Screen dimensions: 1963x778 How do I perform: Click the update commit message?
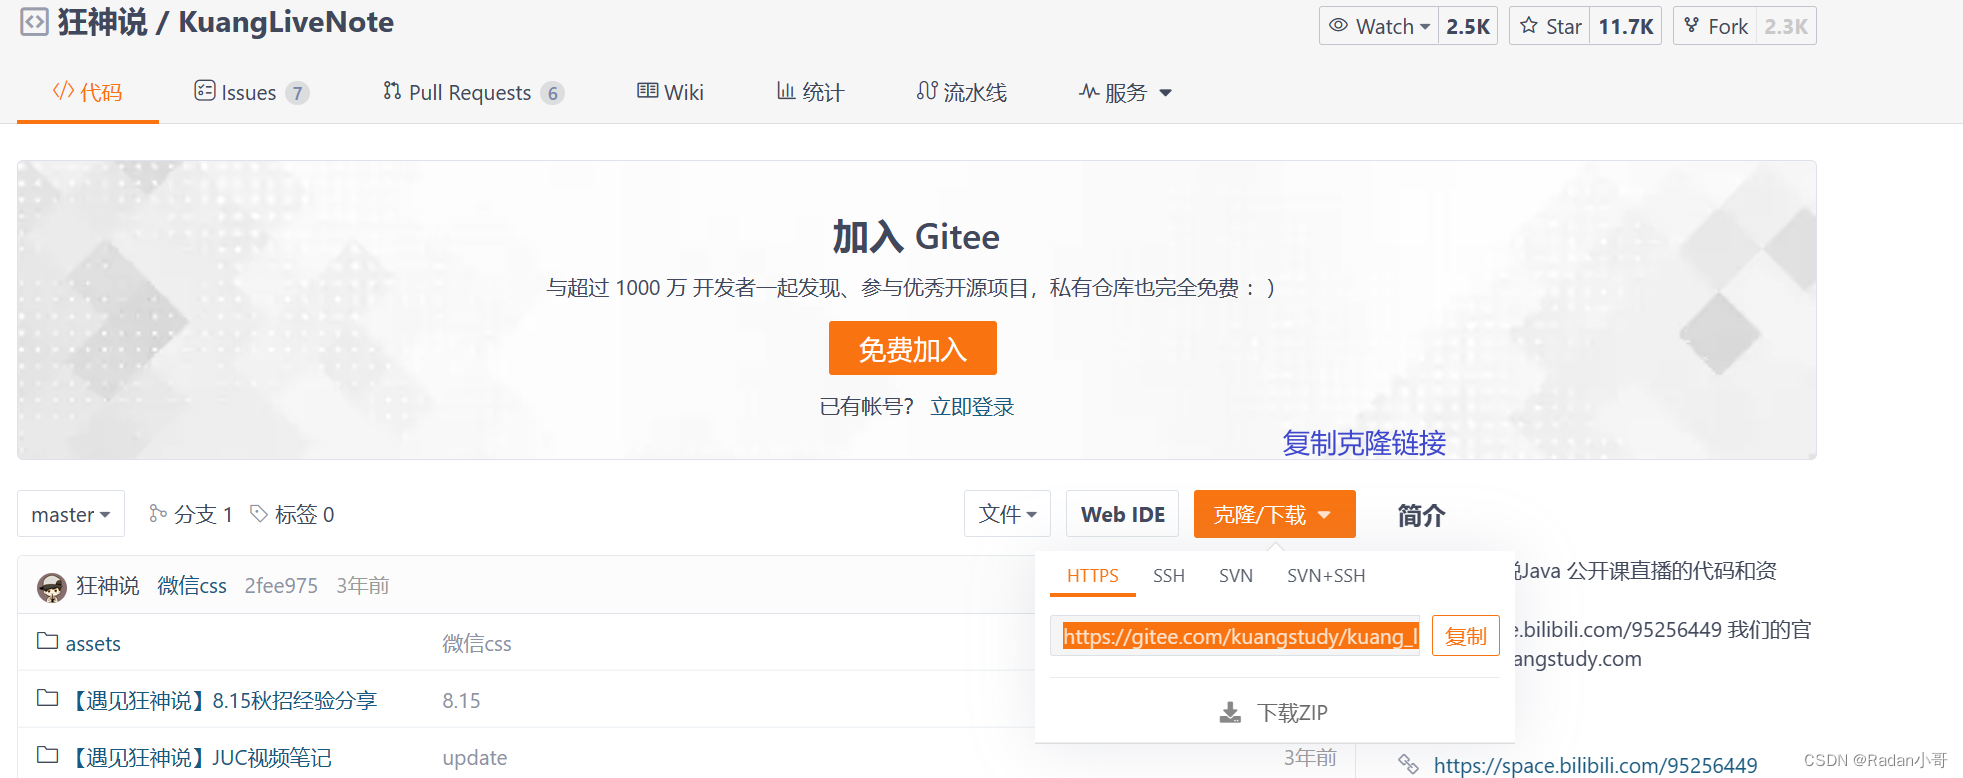pos(475,757)
